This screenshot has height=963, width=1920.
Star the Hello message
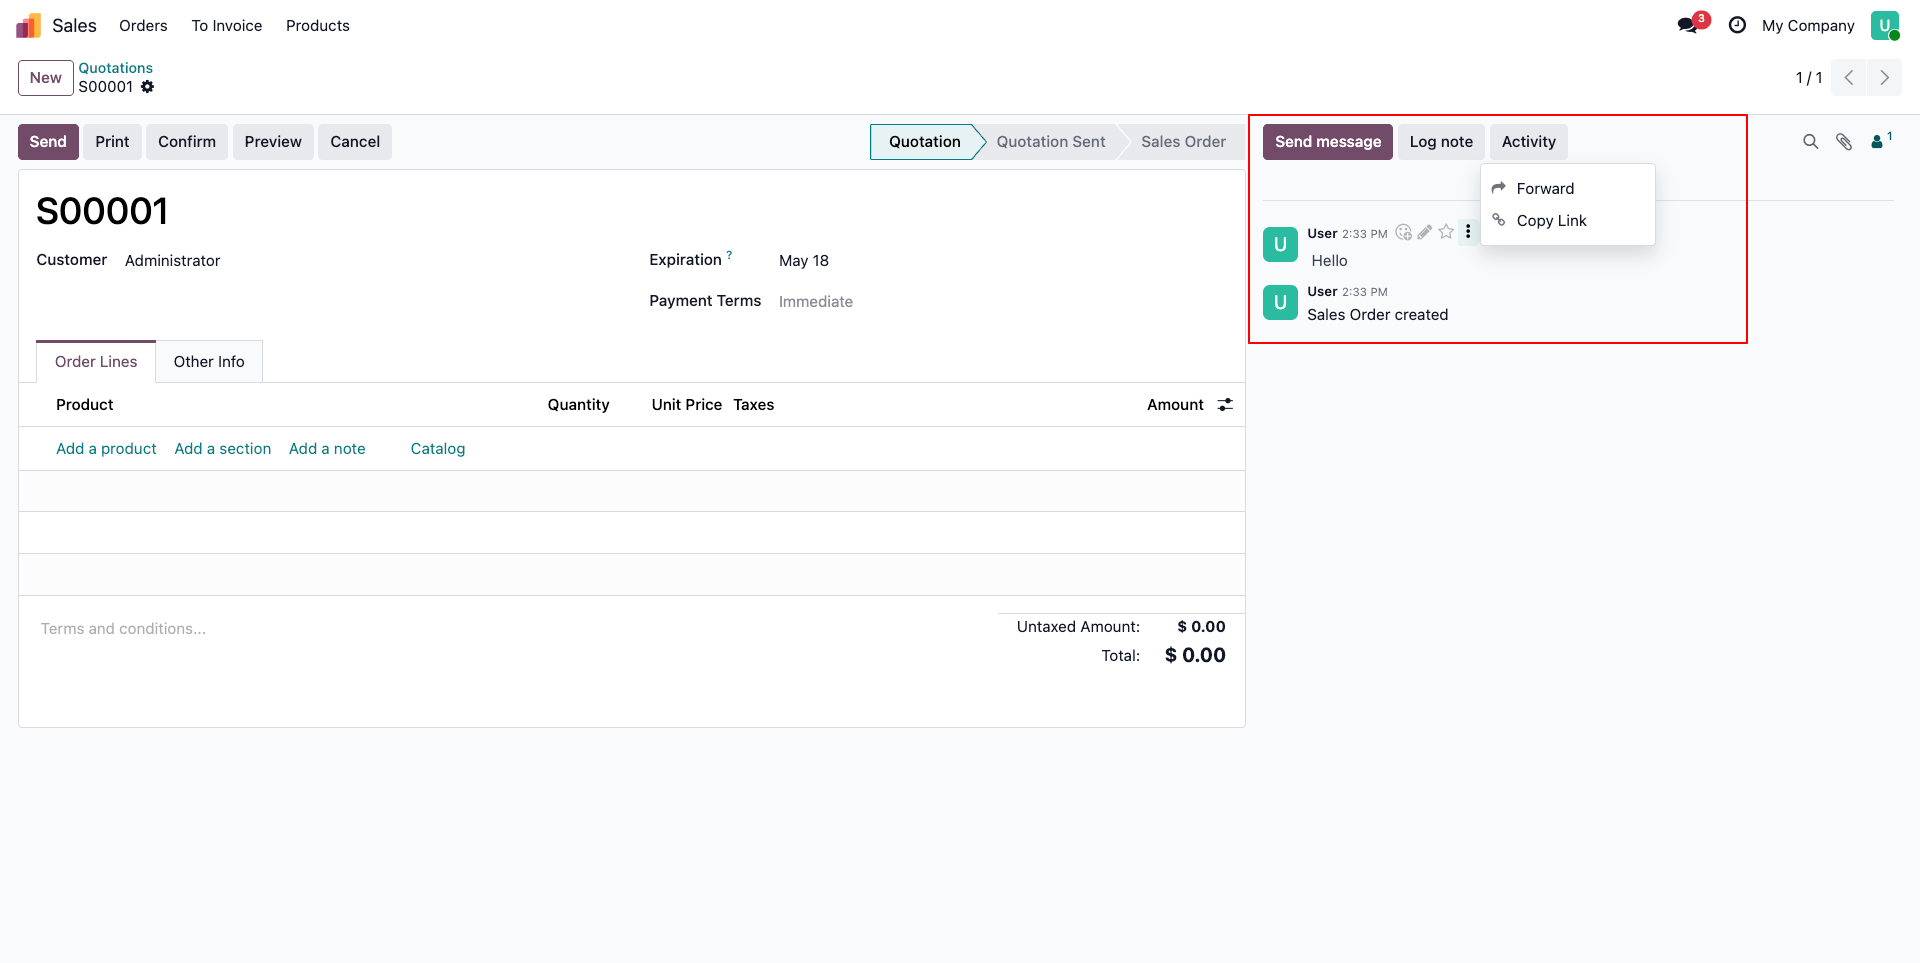click(x=1446, y=232)
